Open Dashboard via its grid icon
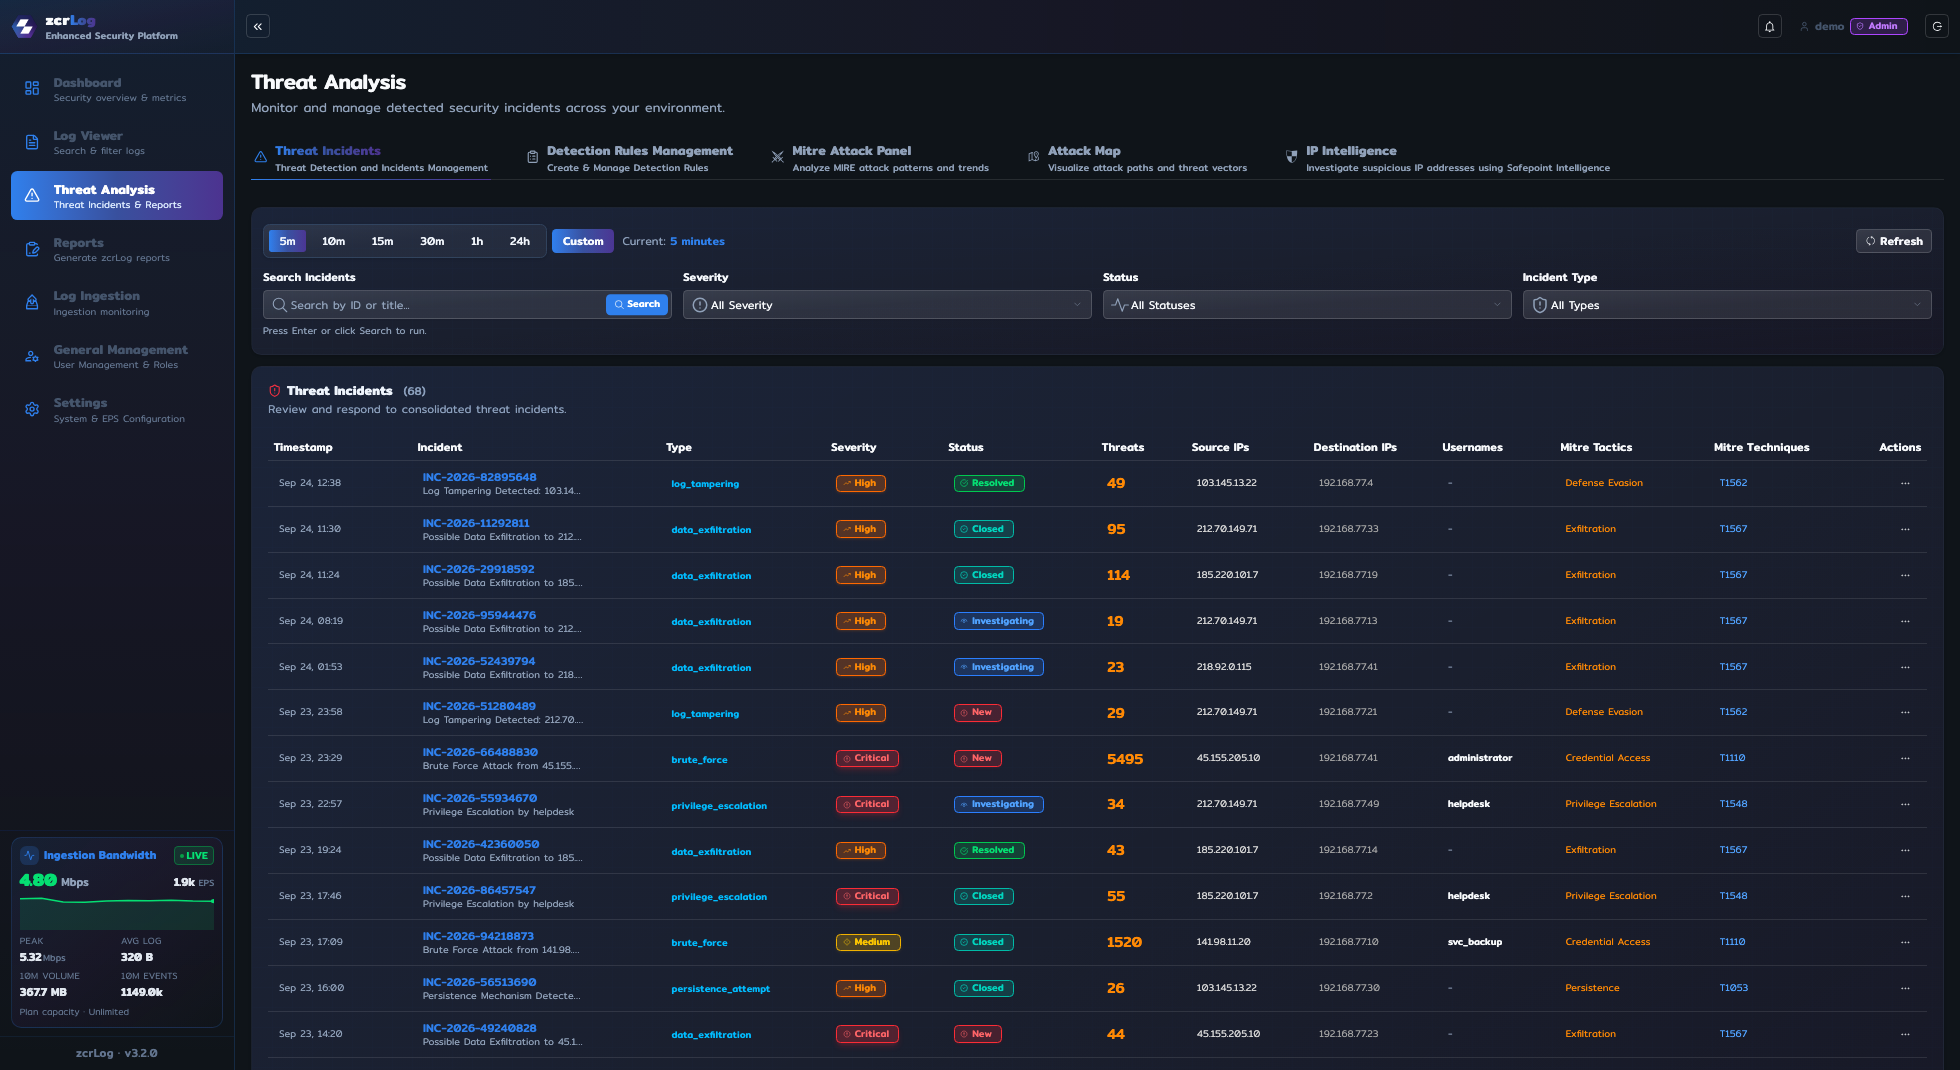The image size is (1960, 1070). [32, 89]
